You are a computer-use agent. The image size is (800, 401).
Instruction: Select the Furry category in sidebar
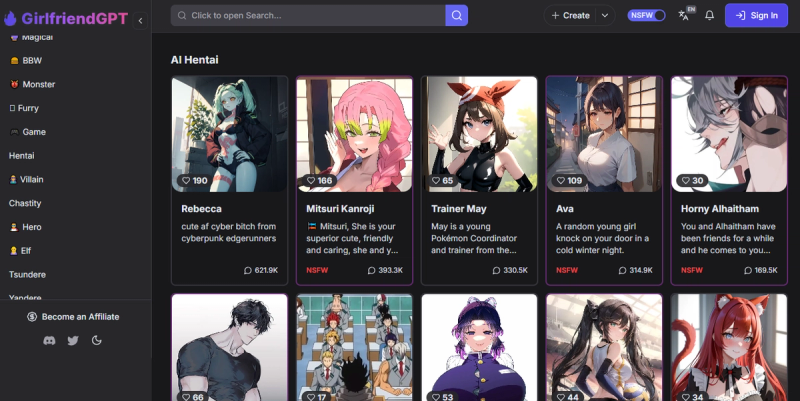24,108
